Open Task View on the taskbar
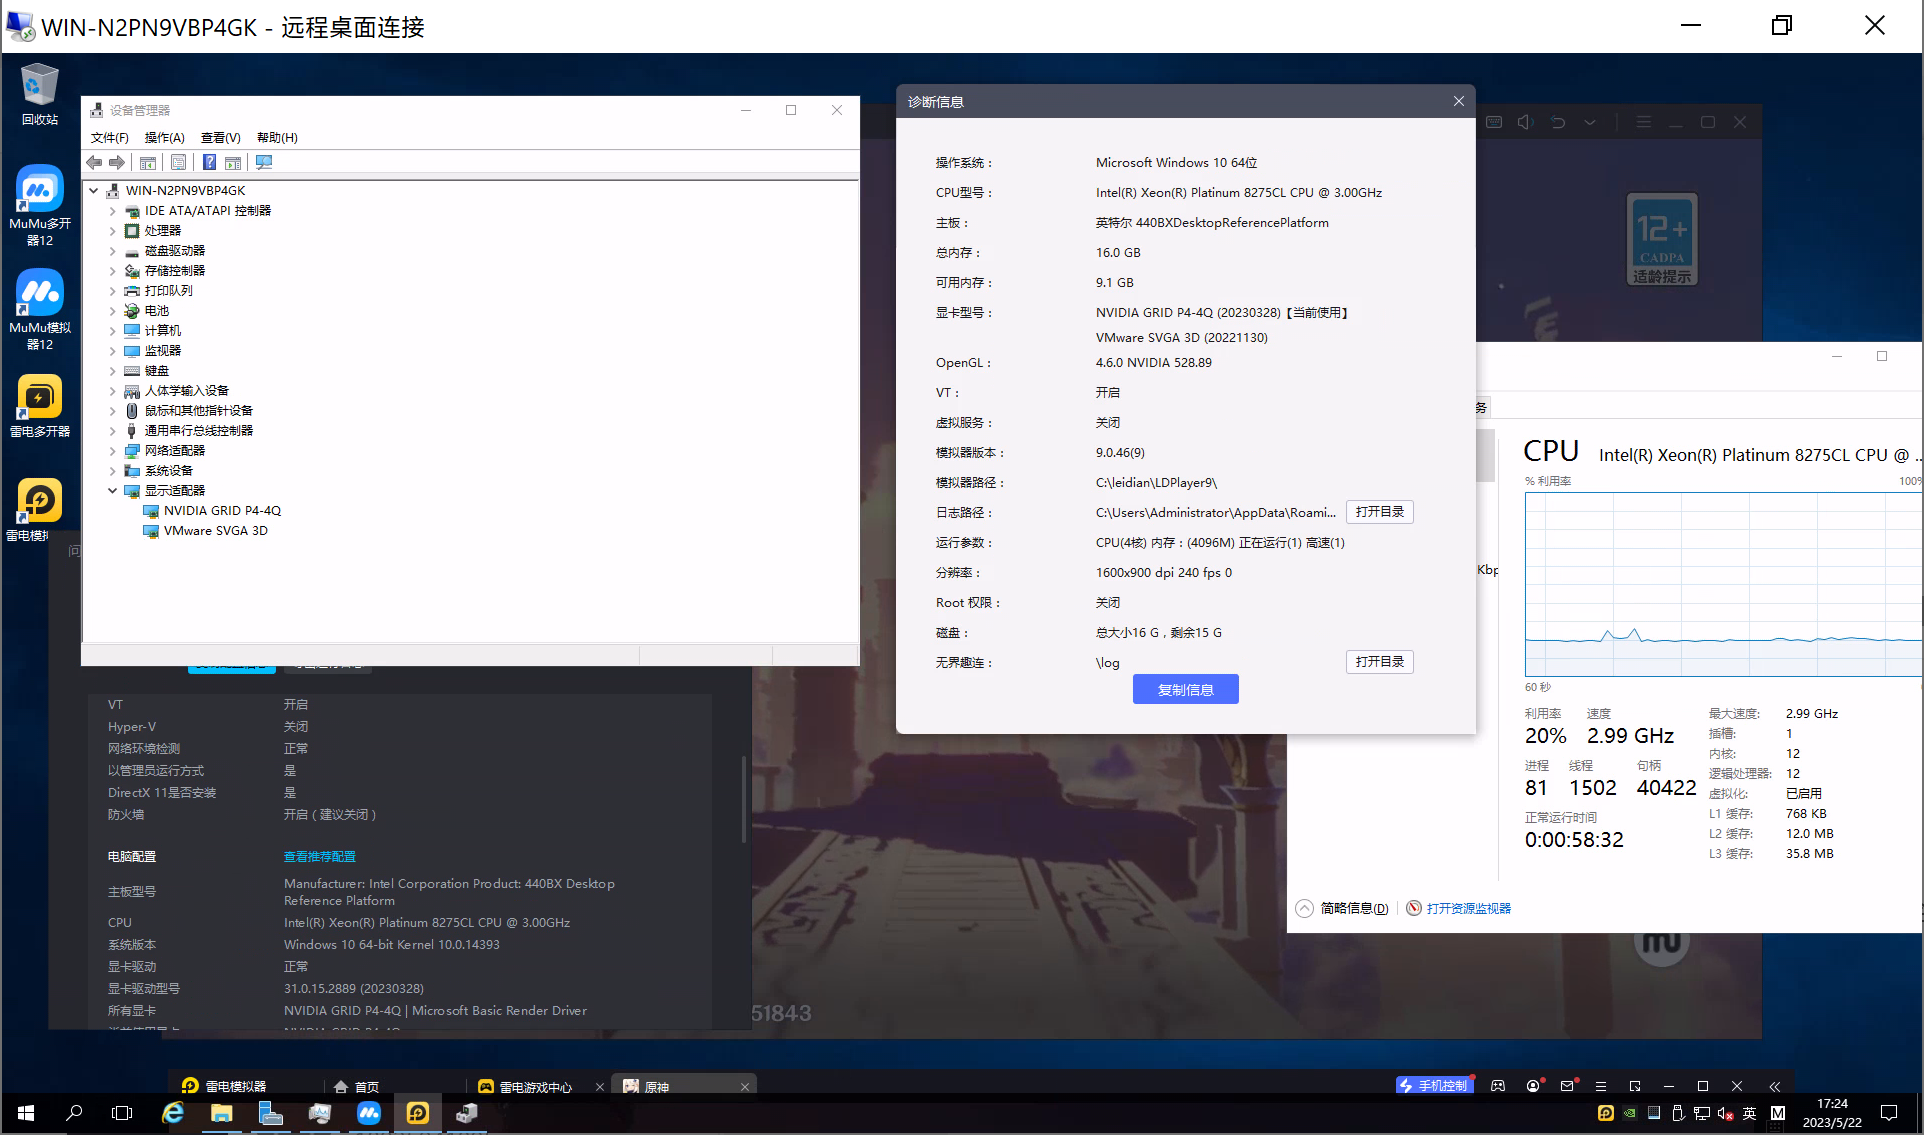The image size is (1924, 1135). (x=122, y=1113)
